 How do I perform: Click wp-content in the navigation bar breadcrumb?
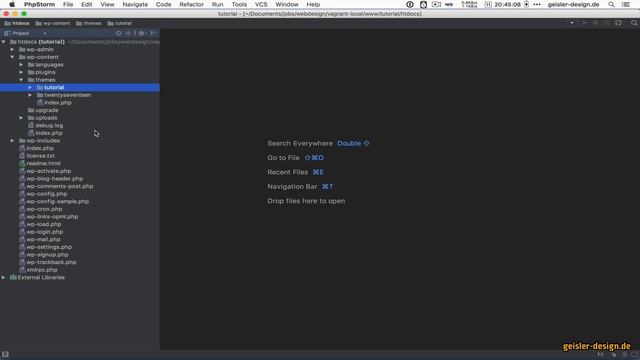point(53,23)
